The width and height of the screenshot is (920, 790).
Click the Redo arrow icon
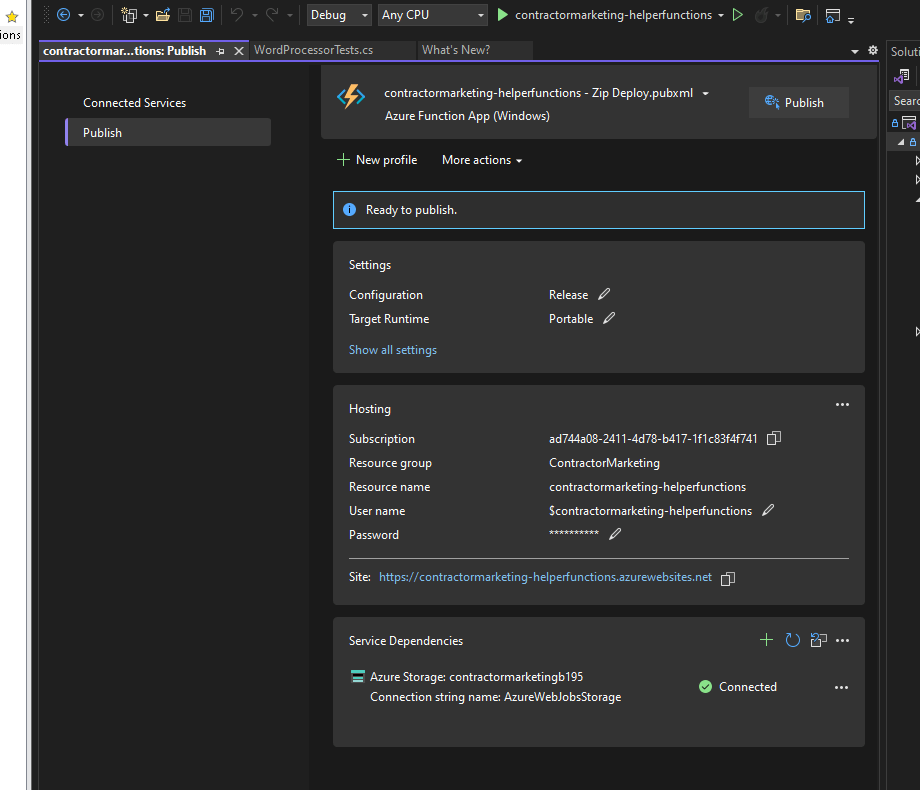(272, 15)
